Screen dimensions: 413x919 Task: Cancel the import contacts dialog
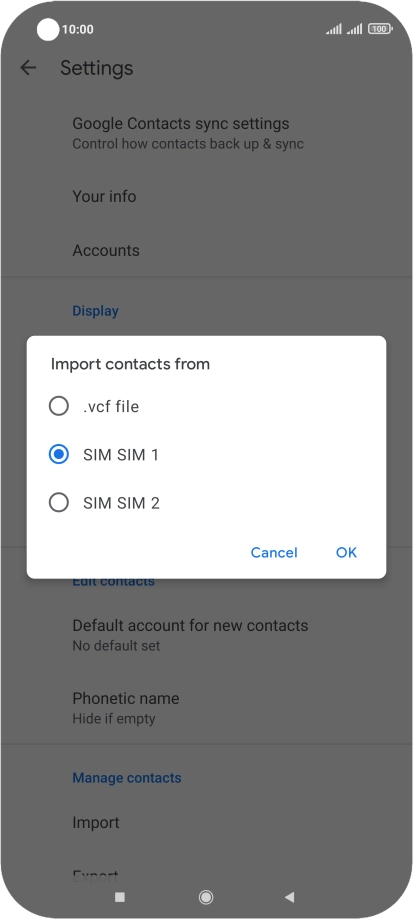click(x=274, y=553)
